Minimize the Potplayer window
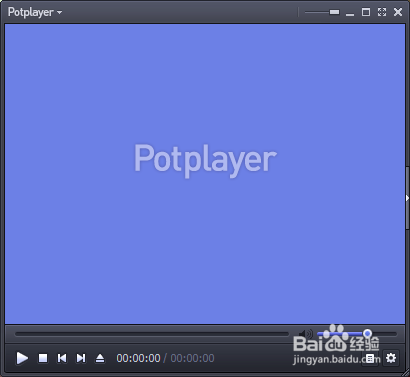Image resolution: width=410 pixels, height=377 pixels. coord(350,13)
